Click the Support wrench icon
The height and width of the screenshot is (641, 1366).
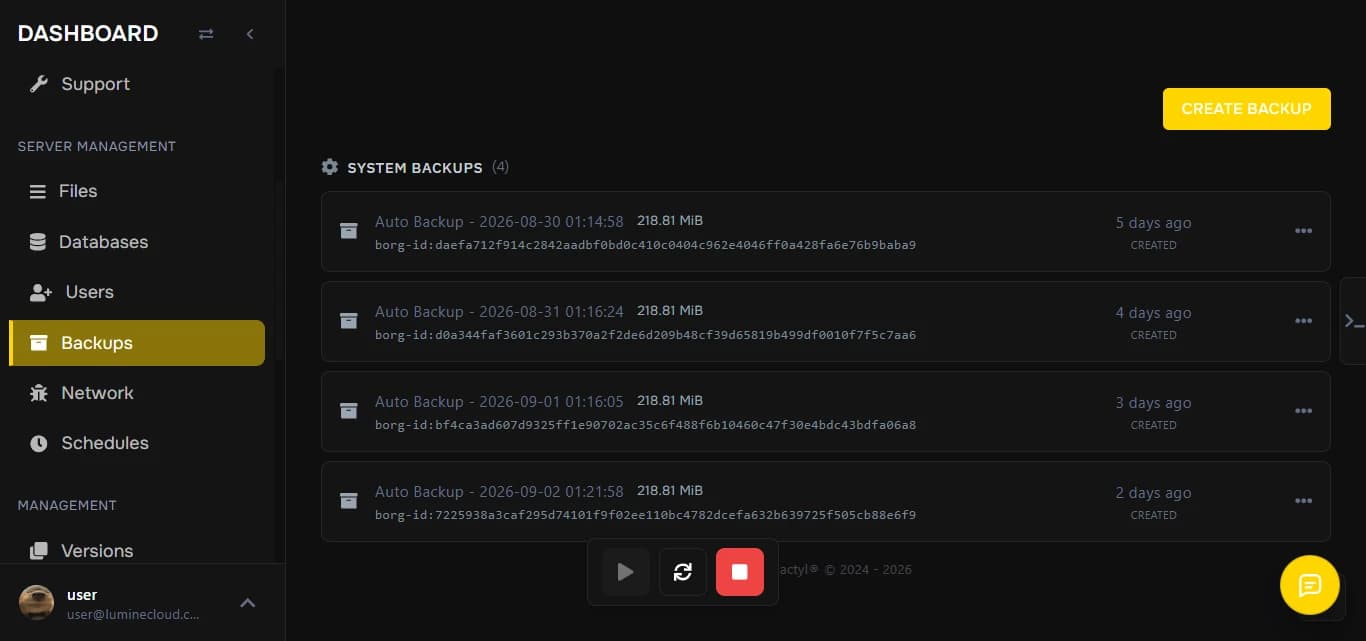39,84
